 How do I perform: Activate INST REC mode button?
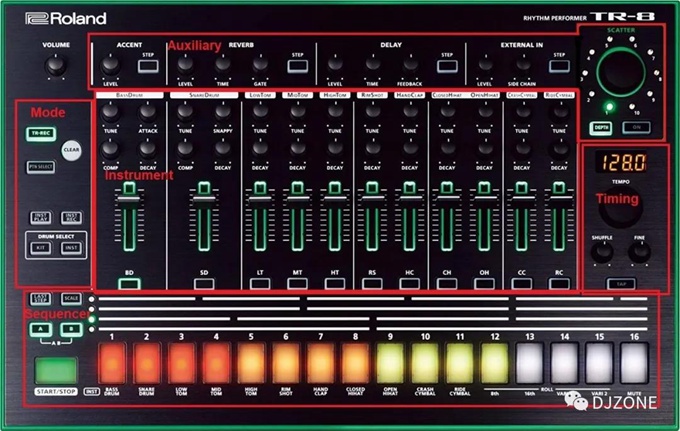point(71,217)
